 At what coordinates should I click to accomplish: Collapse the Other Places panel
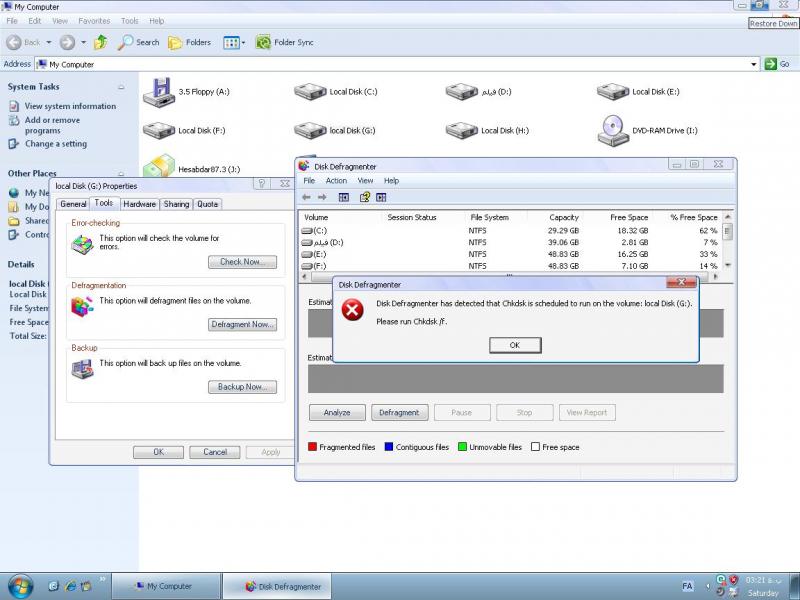click(x=121, y=174)
